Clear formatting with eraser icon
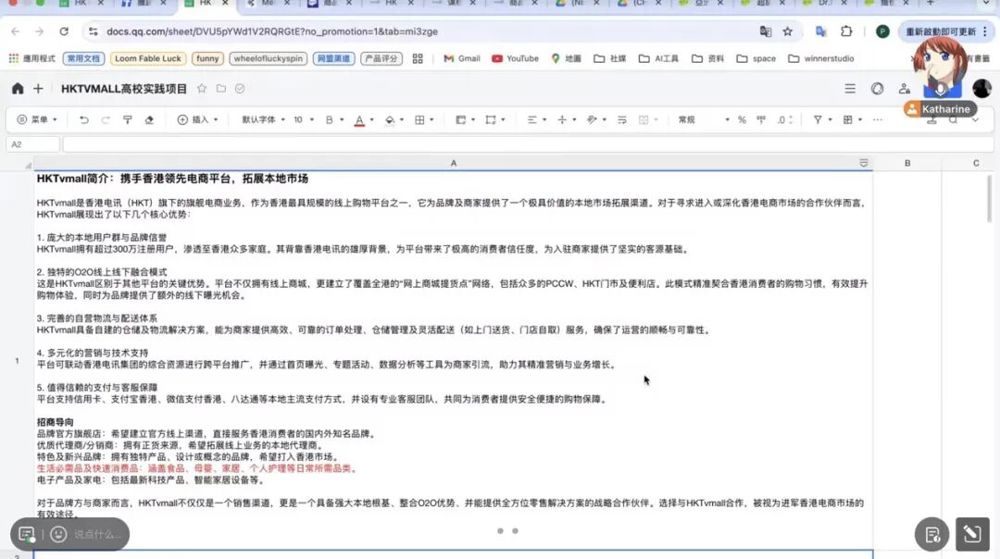Image resolution: width=1000 pixels, height=559 pixels. 149,120
